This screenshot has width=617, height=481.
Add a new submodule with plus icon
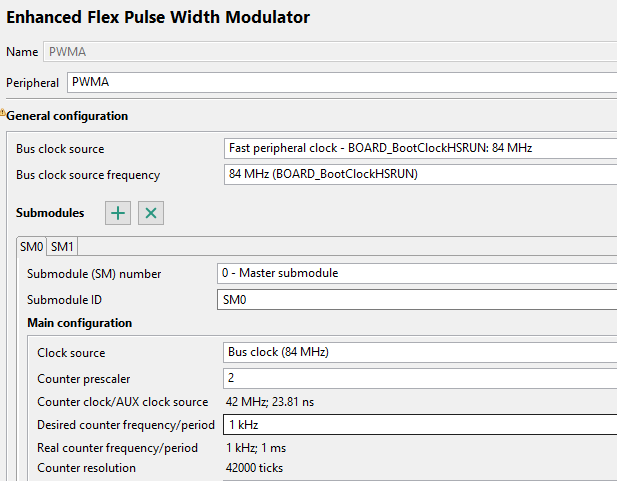118,213
